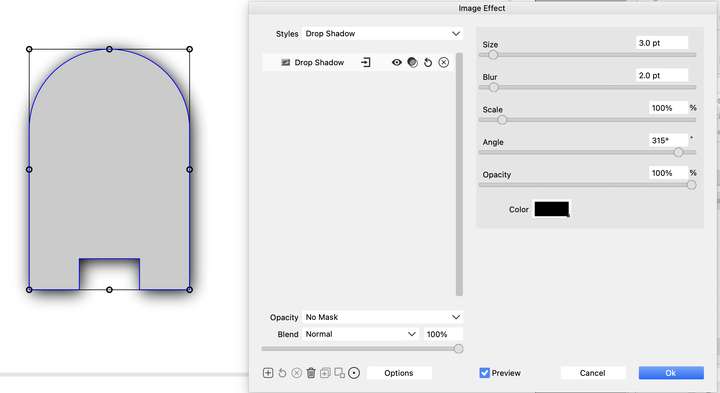The image size is (720, 393).
Task: Open the black Color swatch
Action: point(551,209)
